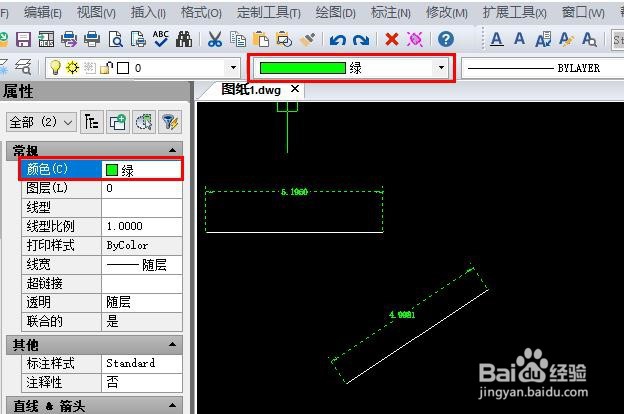Click the batch plot printer icon
The width and height of the screenshot is (624, 414).
tap(69, 39)
